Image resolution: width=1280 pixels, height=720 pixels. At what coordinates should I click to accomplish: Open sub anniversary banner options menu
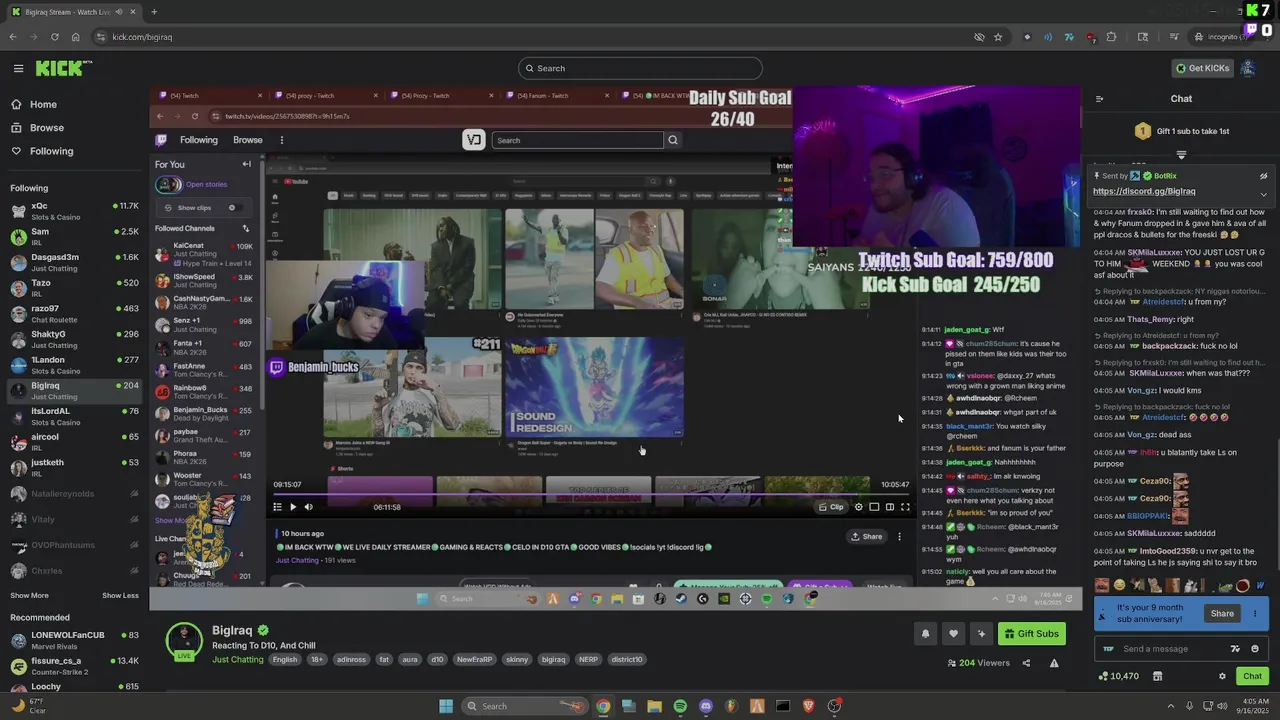point(1255,614)
